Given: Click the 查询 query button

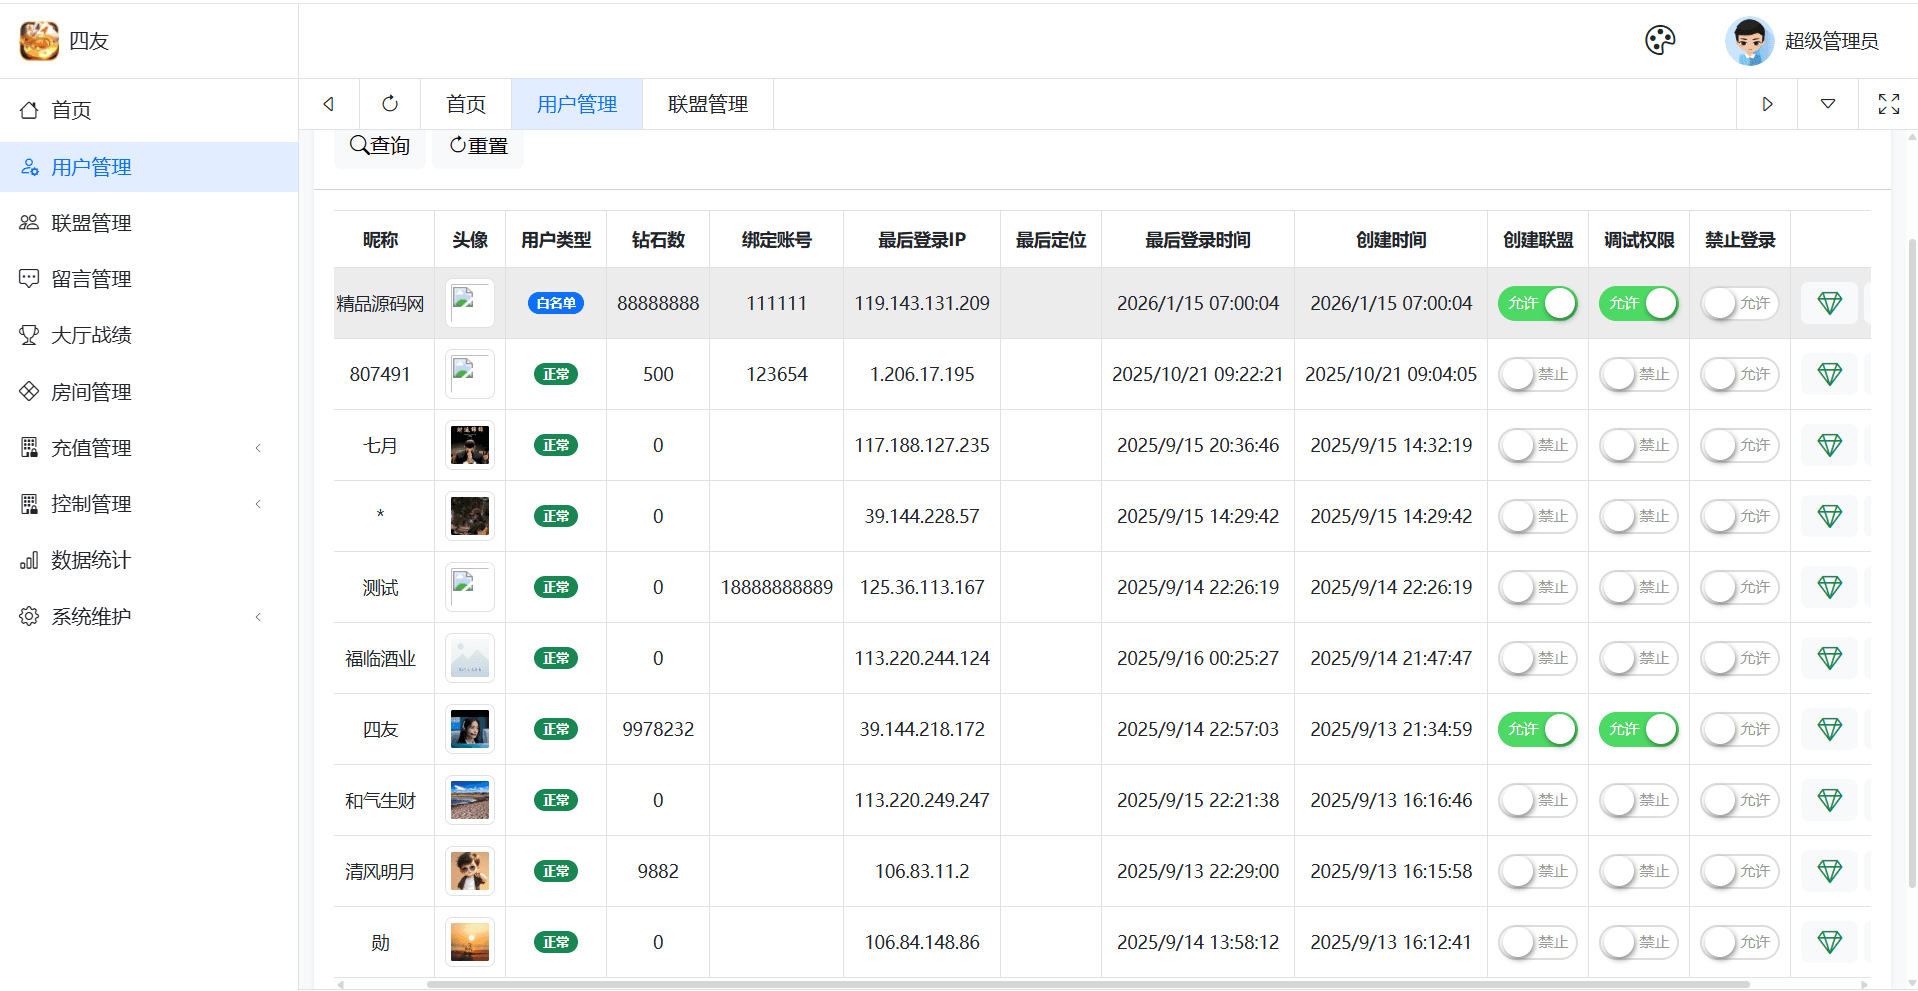Looking at the screenshot, I should point(379,146).
